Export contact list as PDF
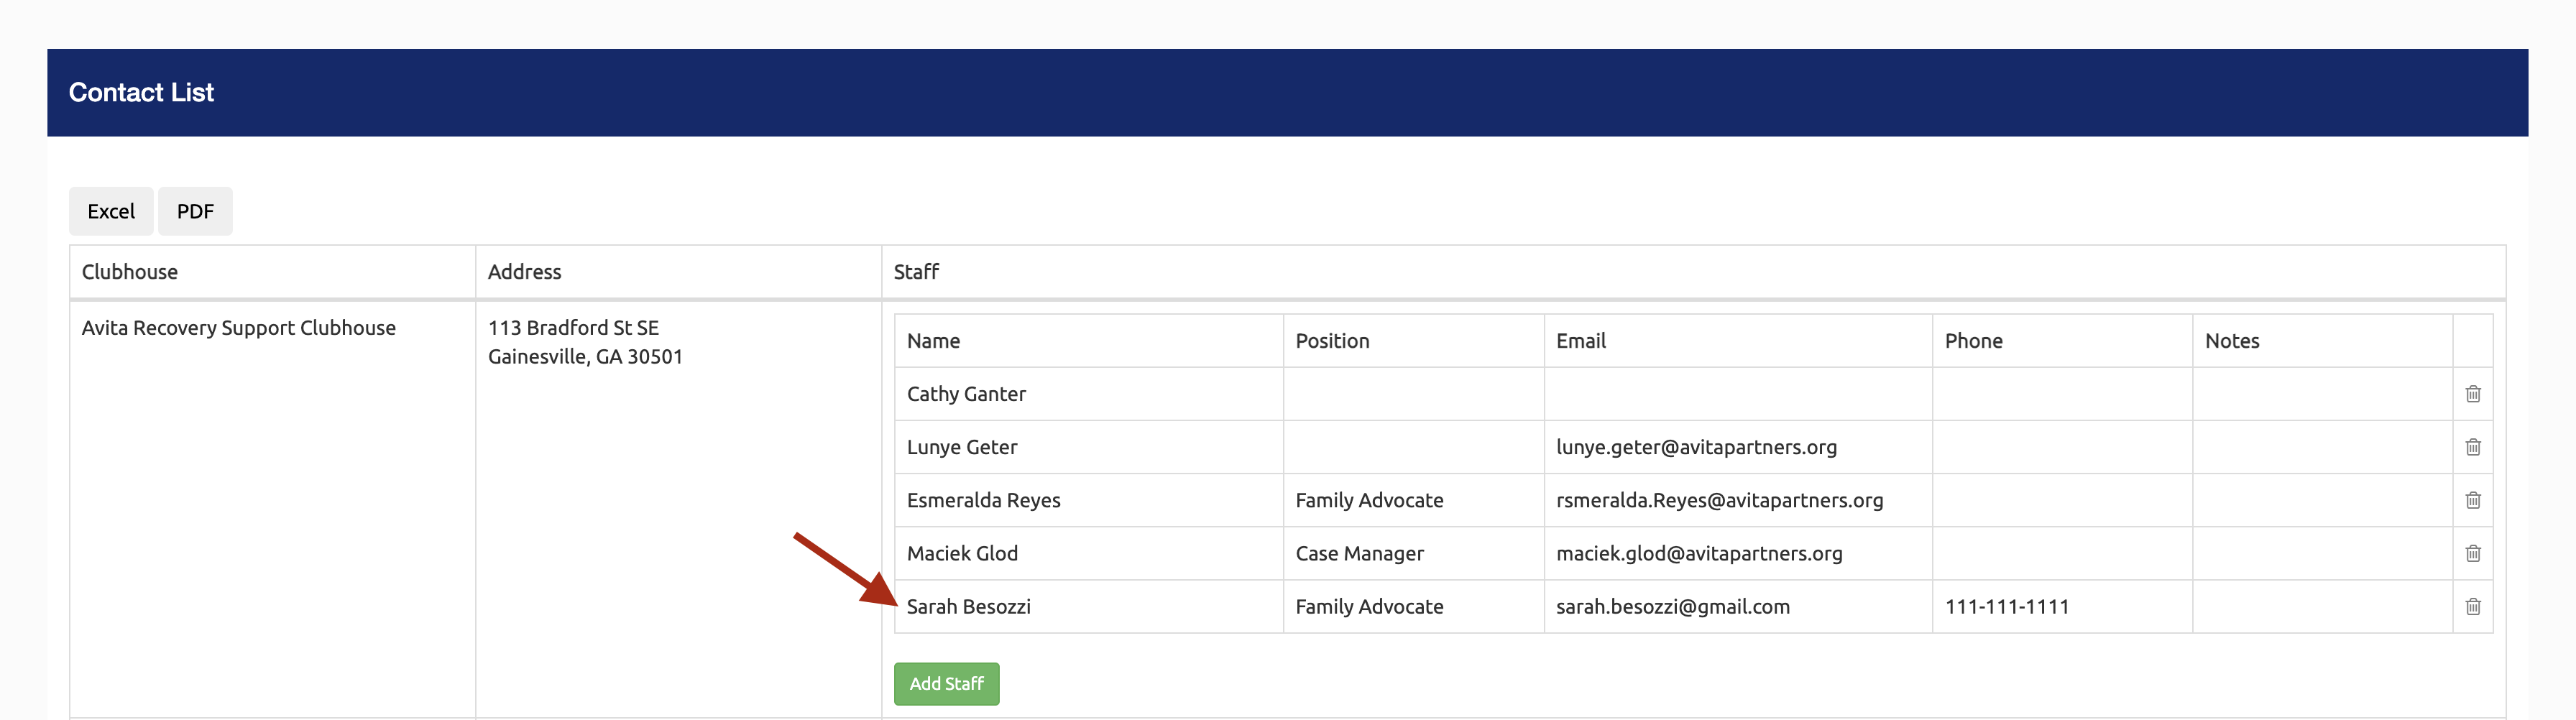This screenshot has height=720, width=2576. click(x=195, y=211)
